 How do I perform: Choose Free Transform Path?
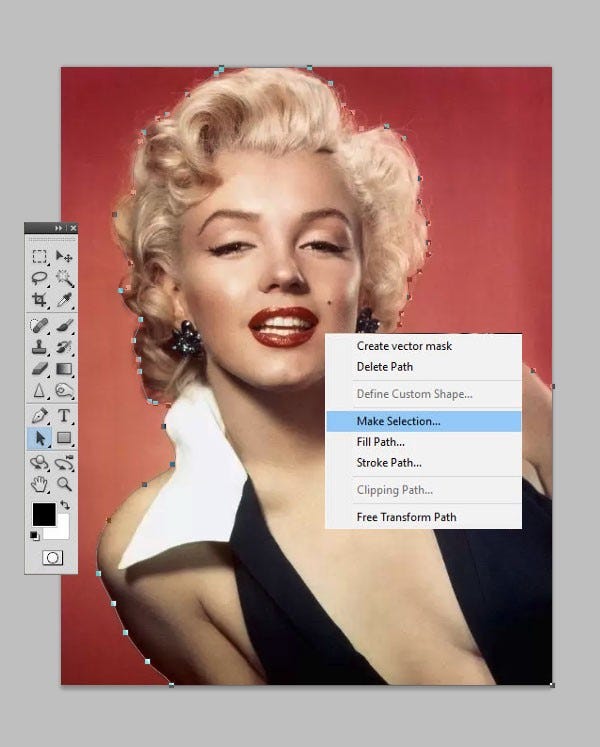click(x=406, y=517)
